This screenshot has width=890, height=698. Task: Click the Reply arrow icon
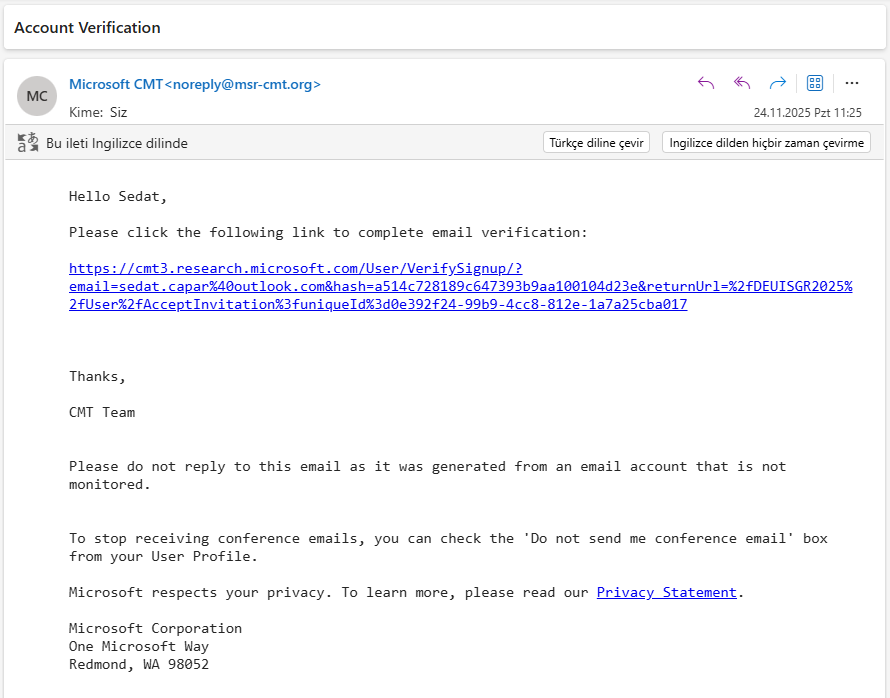tap(706, 83)
